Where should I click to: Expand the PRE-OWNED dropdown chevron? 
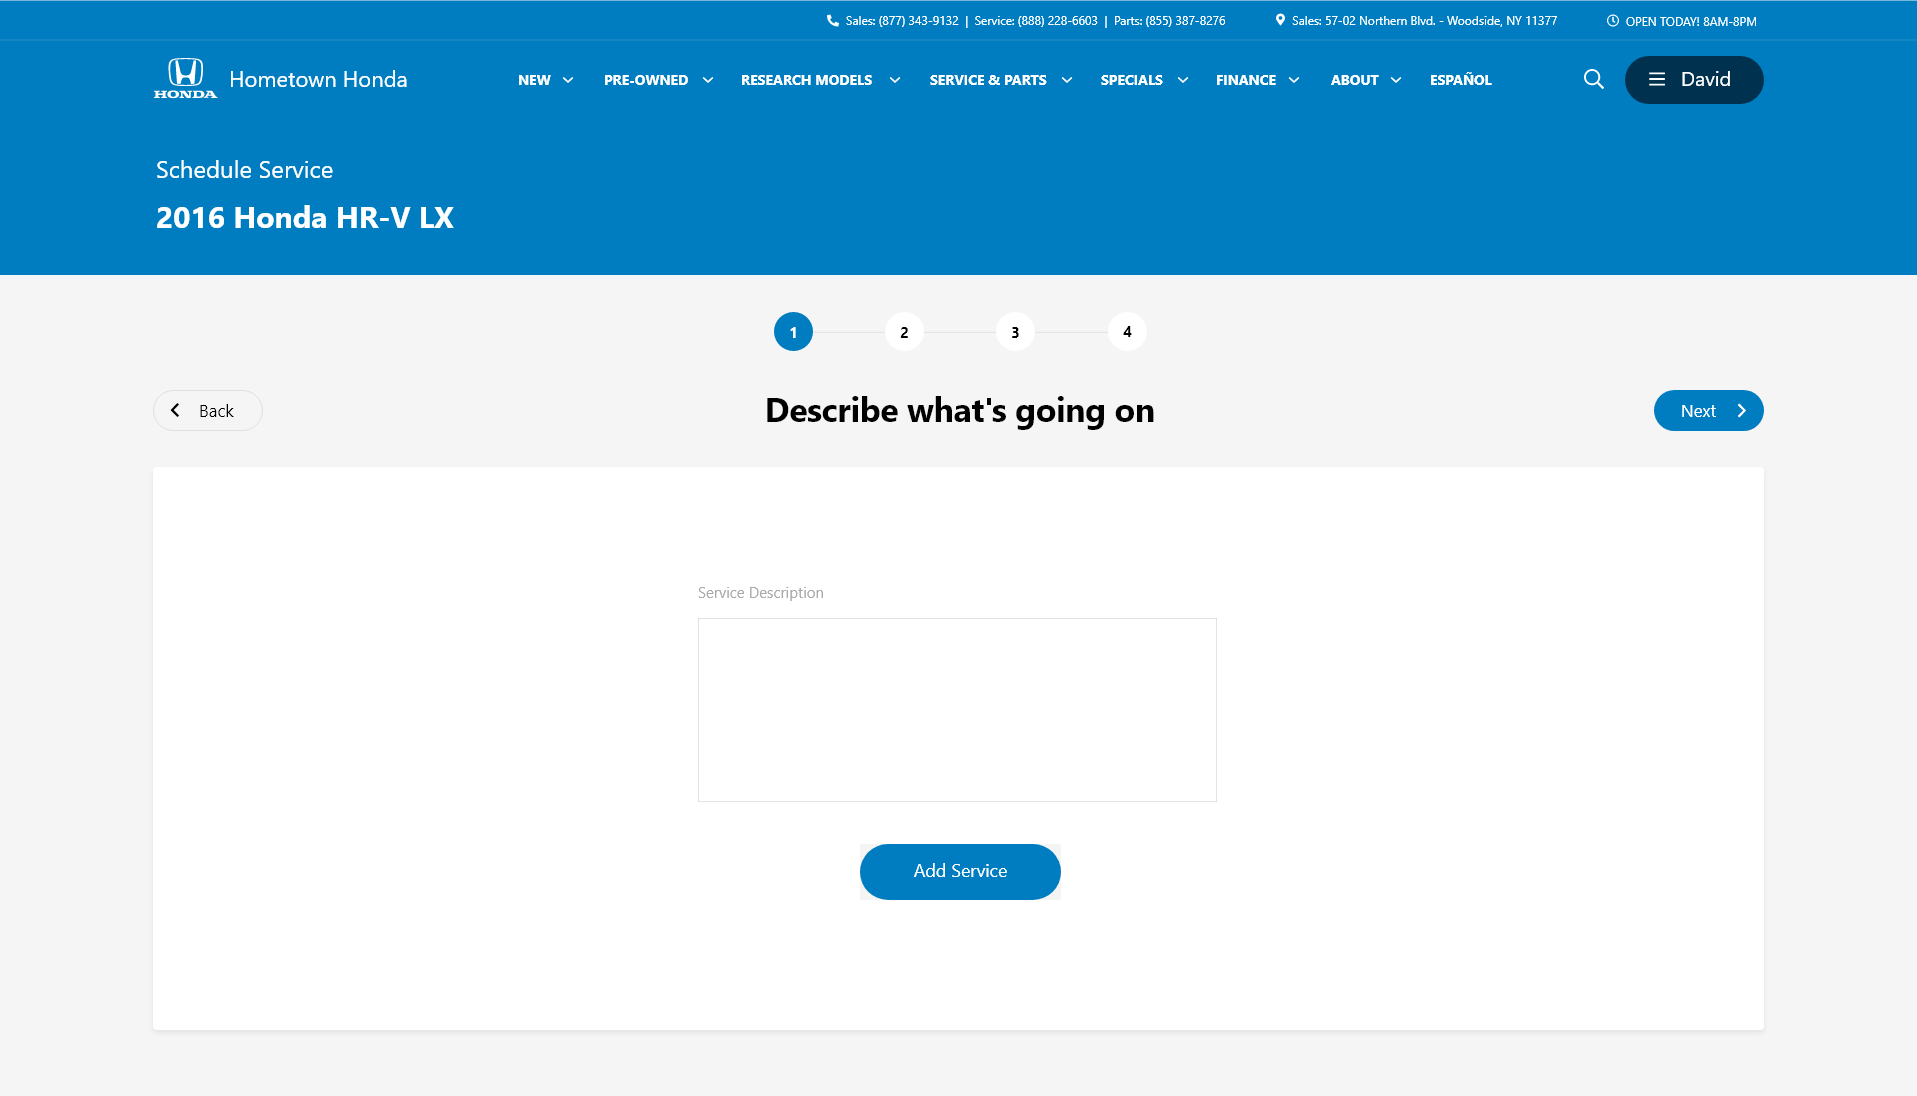pyautogui.click(x=708, y=80)
